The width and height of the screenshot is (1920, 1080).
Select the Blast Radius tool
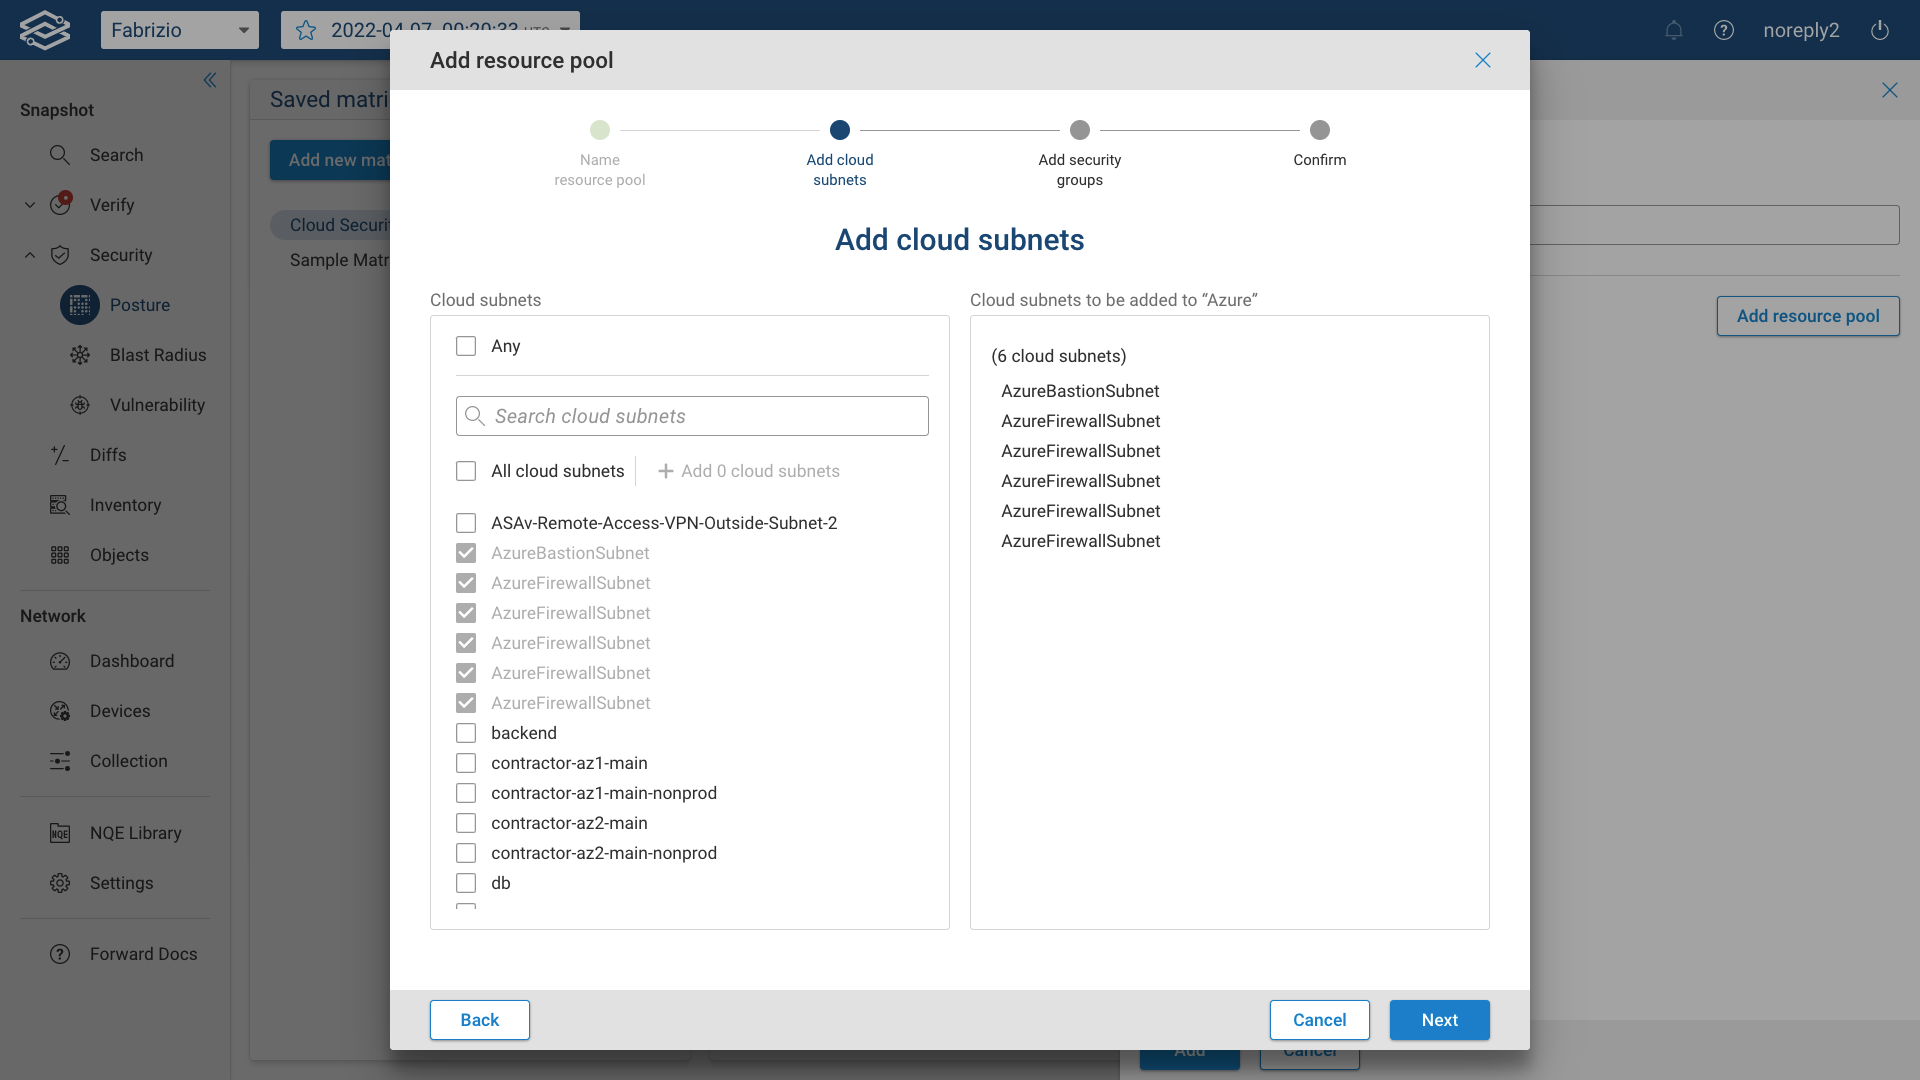pyautogui.click(x=157, y=355)
